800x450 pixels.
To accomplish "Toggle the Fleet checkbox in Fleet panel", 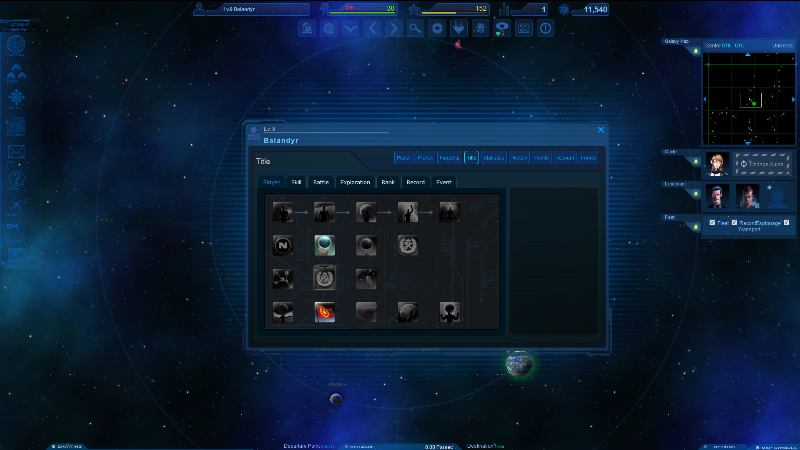I will pyautogui.click(x=712, y=222).
